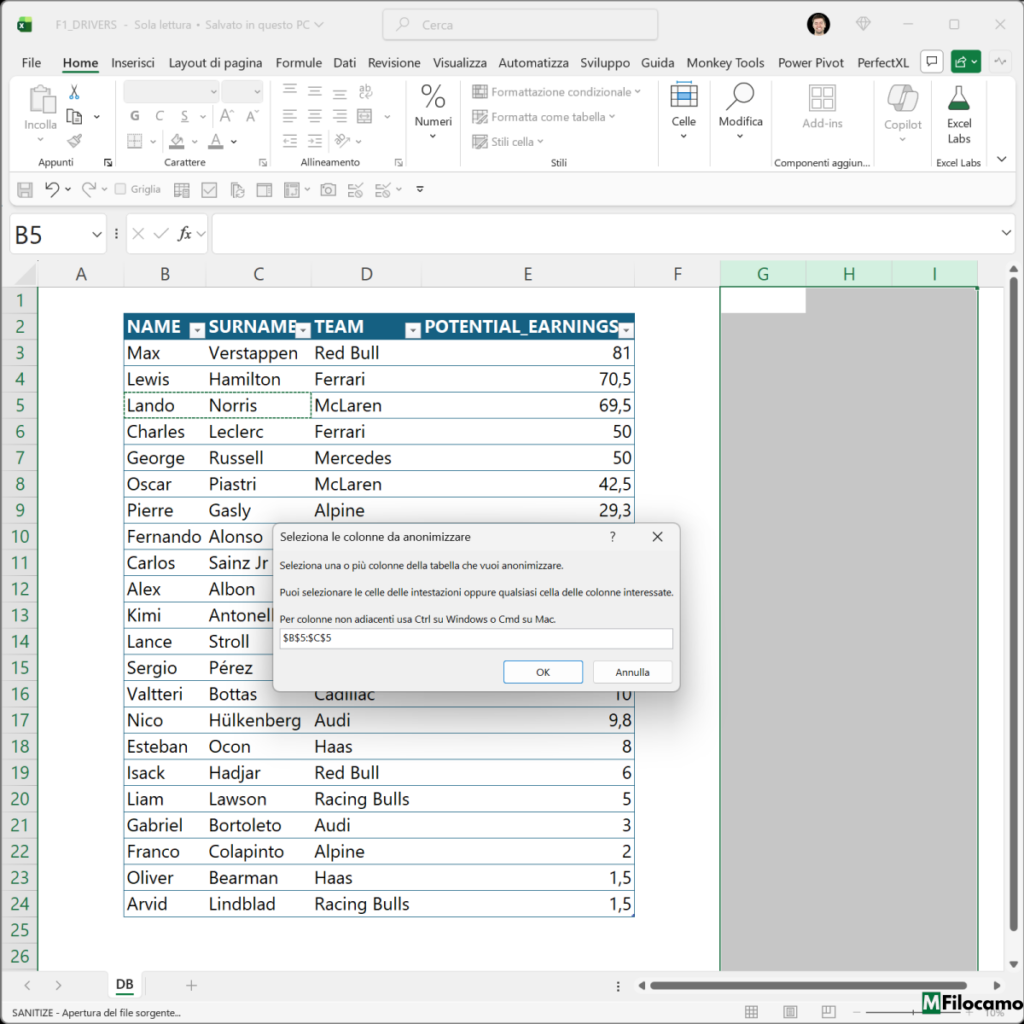Image resolution: width=1024 pixels, height=1024 pixels.
Task: Switch to the Power Pivot tab
Action: point(810,63)
